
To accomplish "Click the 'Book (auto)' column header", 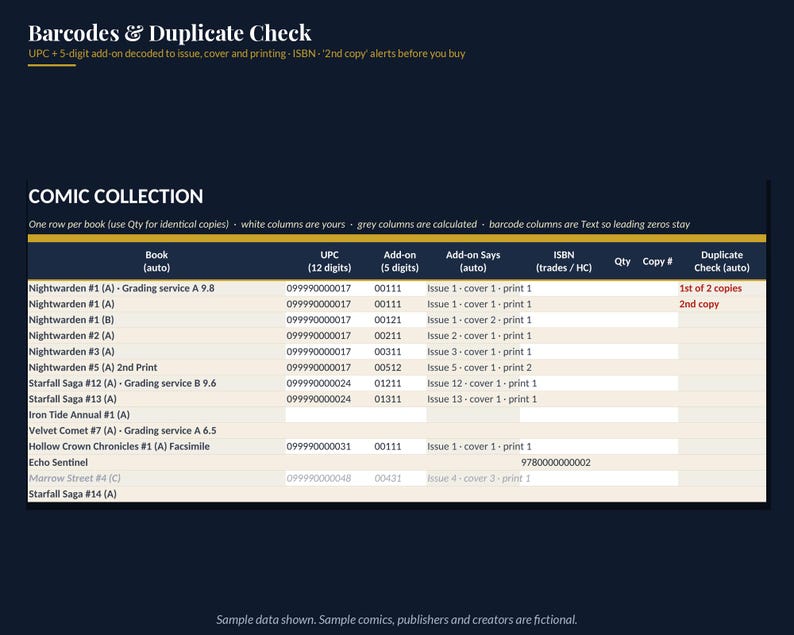I will pyautogui.click(x=156, y=261).
